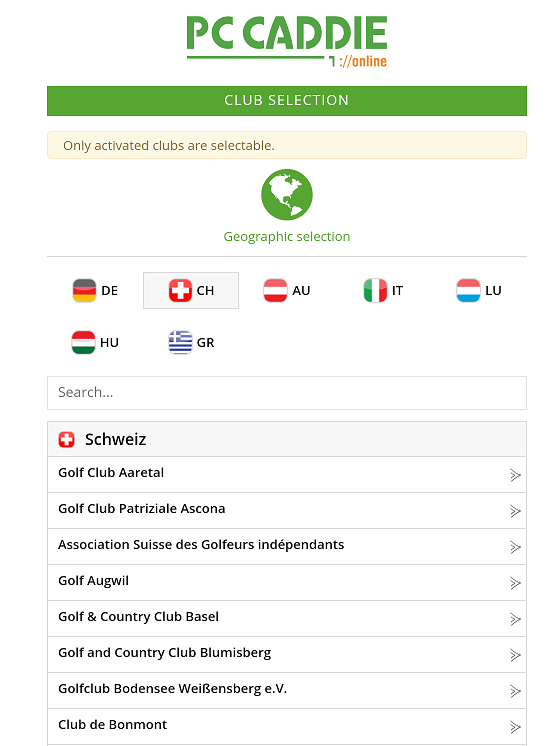
Task: Click the Swiss flag next to Schweiz
Action: pyautogui.click(x=67, y=440)
